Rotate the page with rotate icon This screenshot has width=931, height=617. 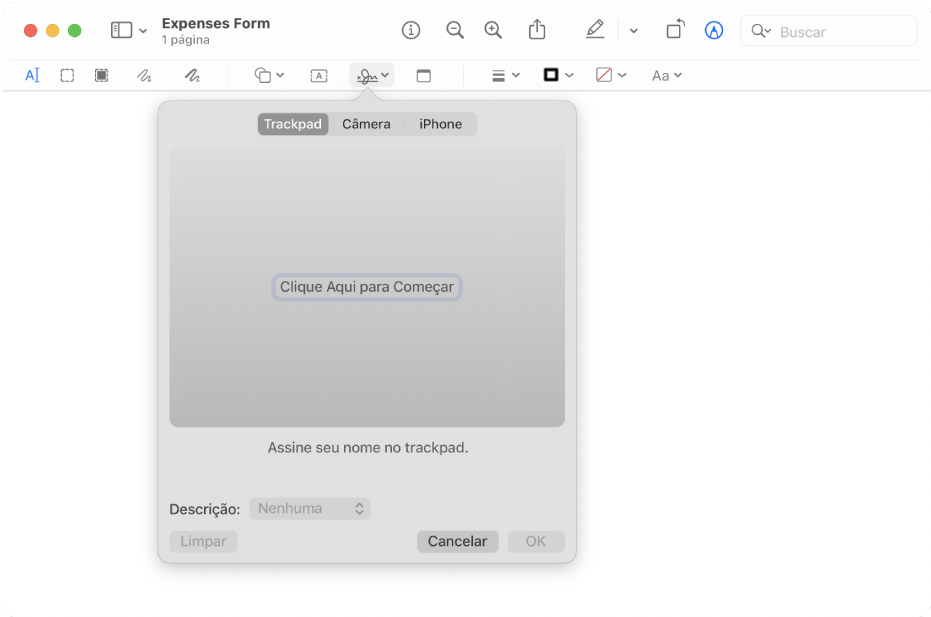point(675,30)
